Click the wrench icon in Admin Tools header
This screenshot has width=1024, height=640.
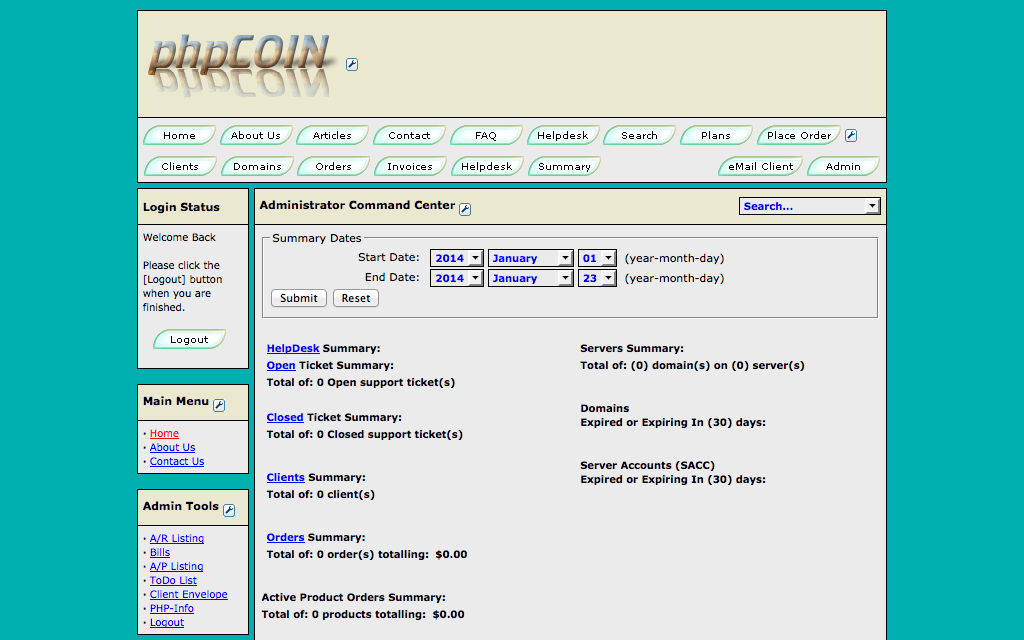pos(229,510)
